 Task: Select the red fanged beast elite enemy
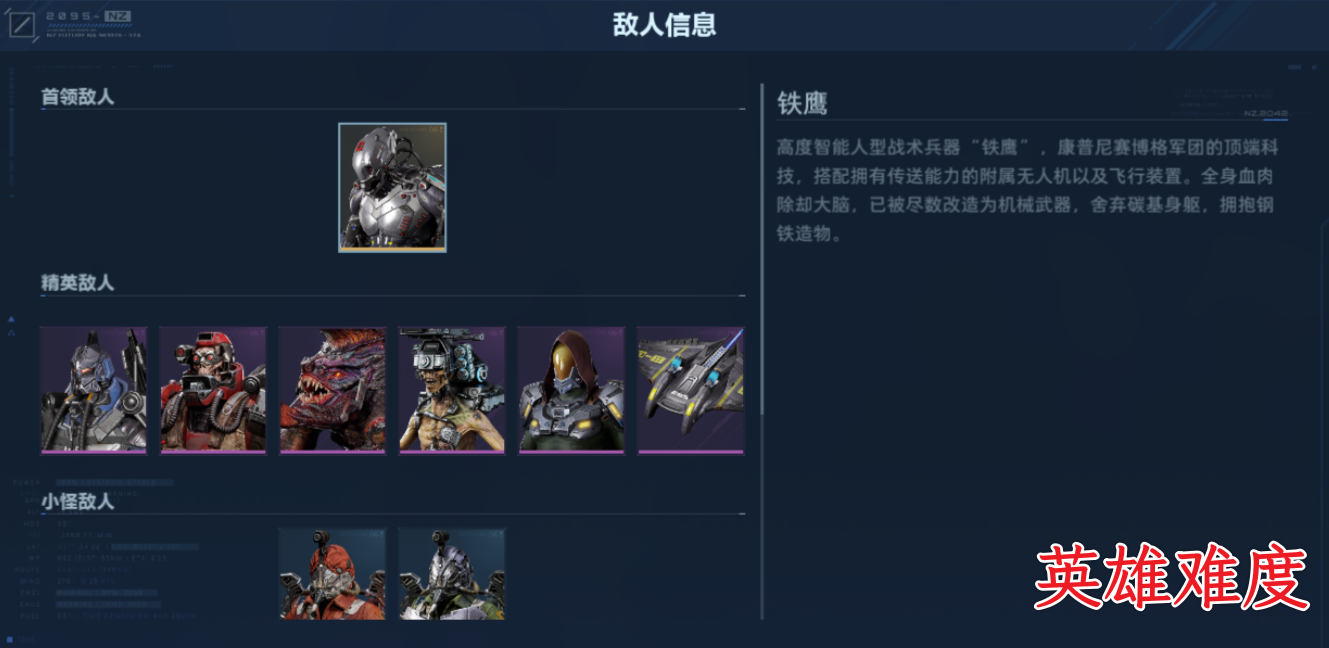tap(332, 390)
